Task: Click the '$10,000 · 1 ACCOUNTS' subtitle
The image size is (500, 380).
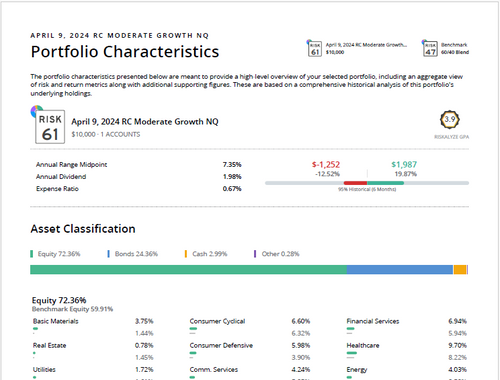Action: [106, 134]
